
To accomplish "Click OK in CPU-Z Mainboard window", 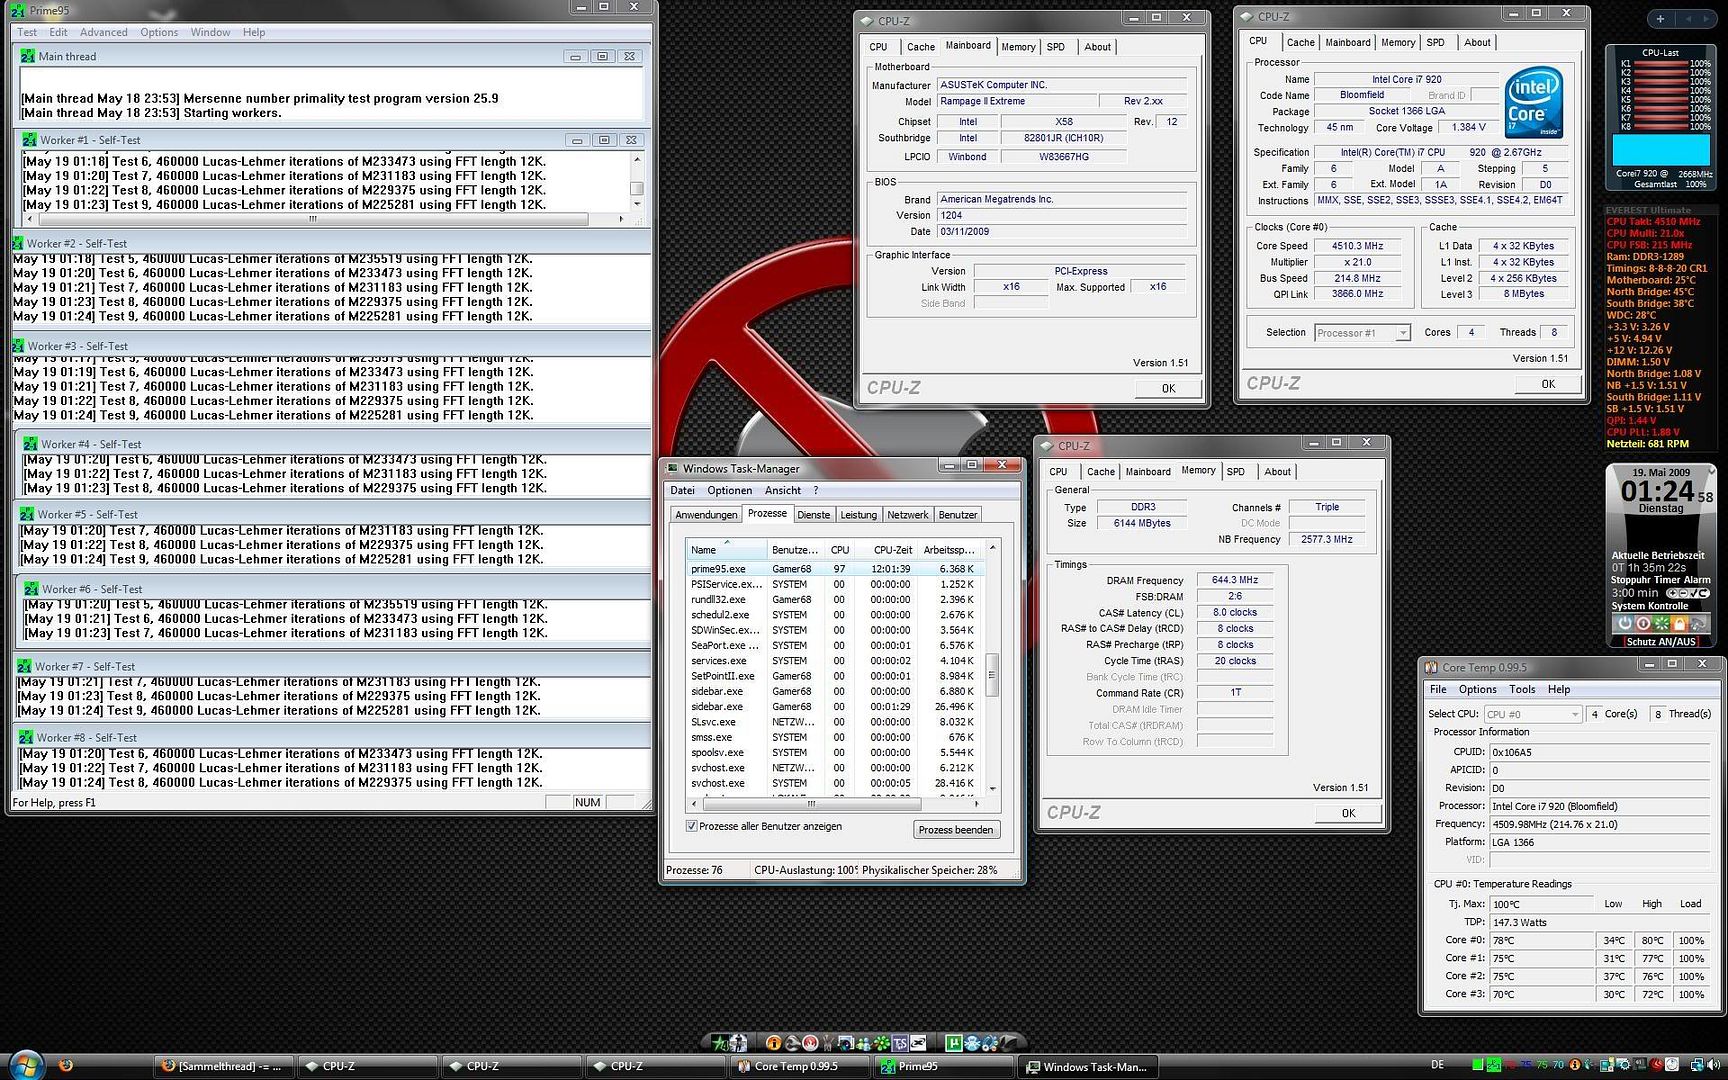I will [1168, 388].
